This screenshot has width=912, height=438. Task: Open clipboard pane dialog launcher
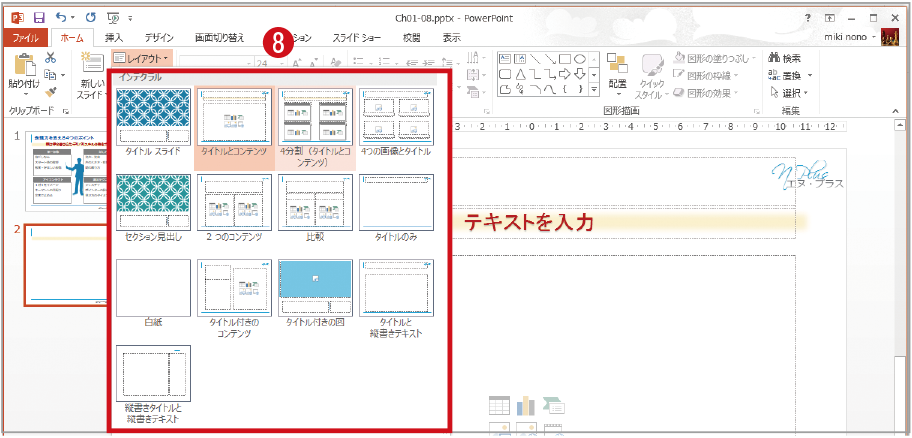65,111
